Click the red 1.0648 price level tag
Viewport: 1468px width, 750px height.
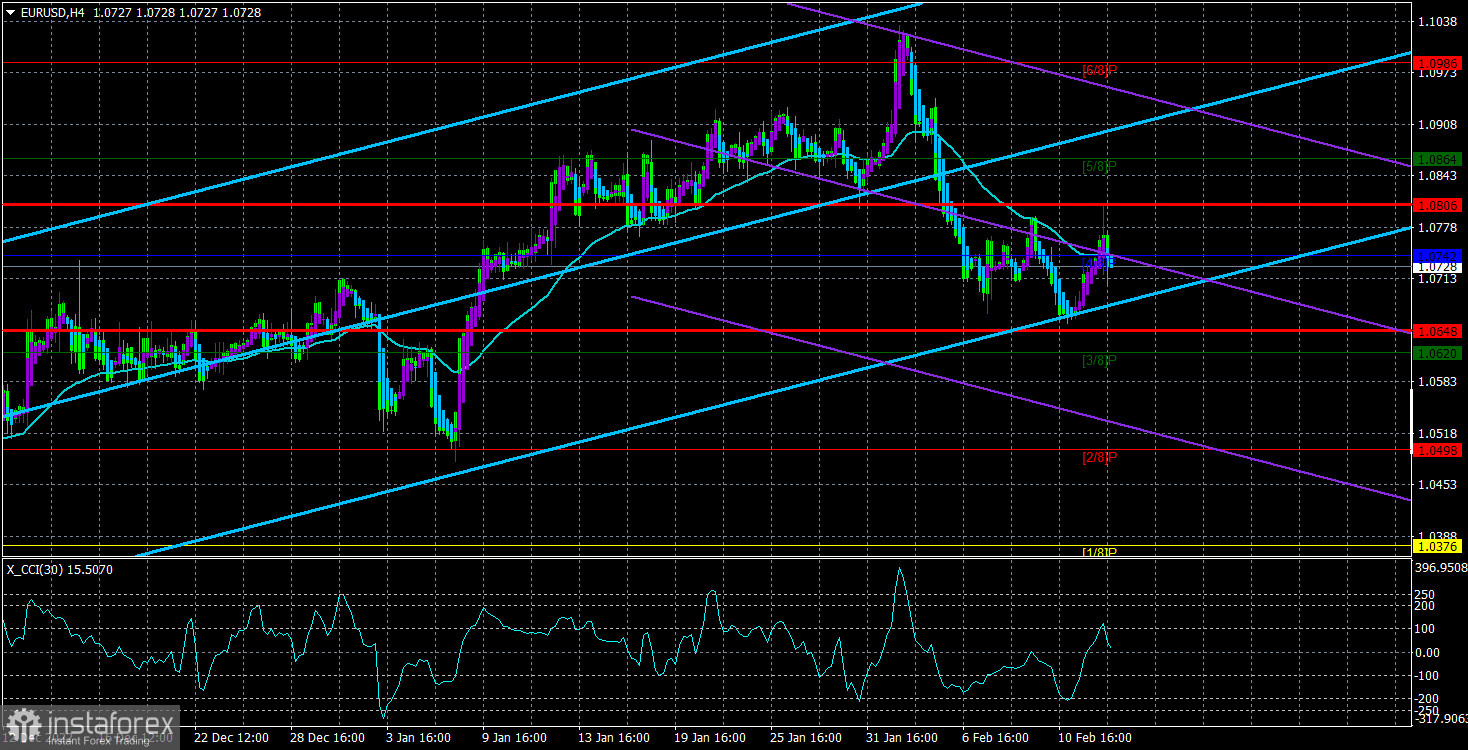pyautogui.click(x=1439, y=330)
